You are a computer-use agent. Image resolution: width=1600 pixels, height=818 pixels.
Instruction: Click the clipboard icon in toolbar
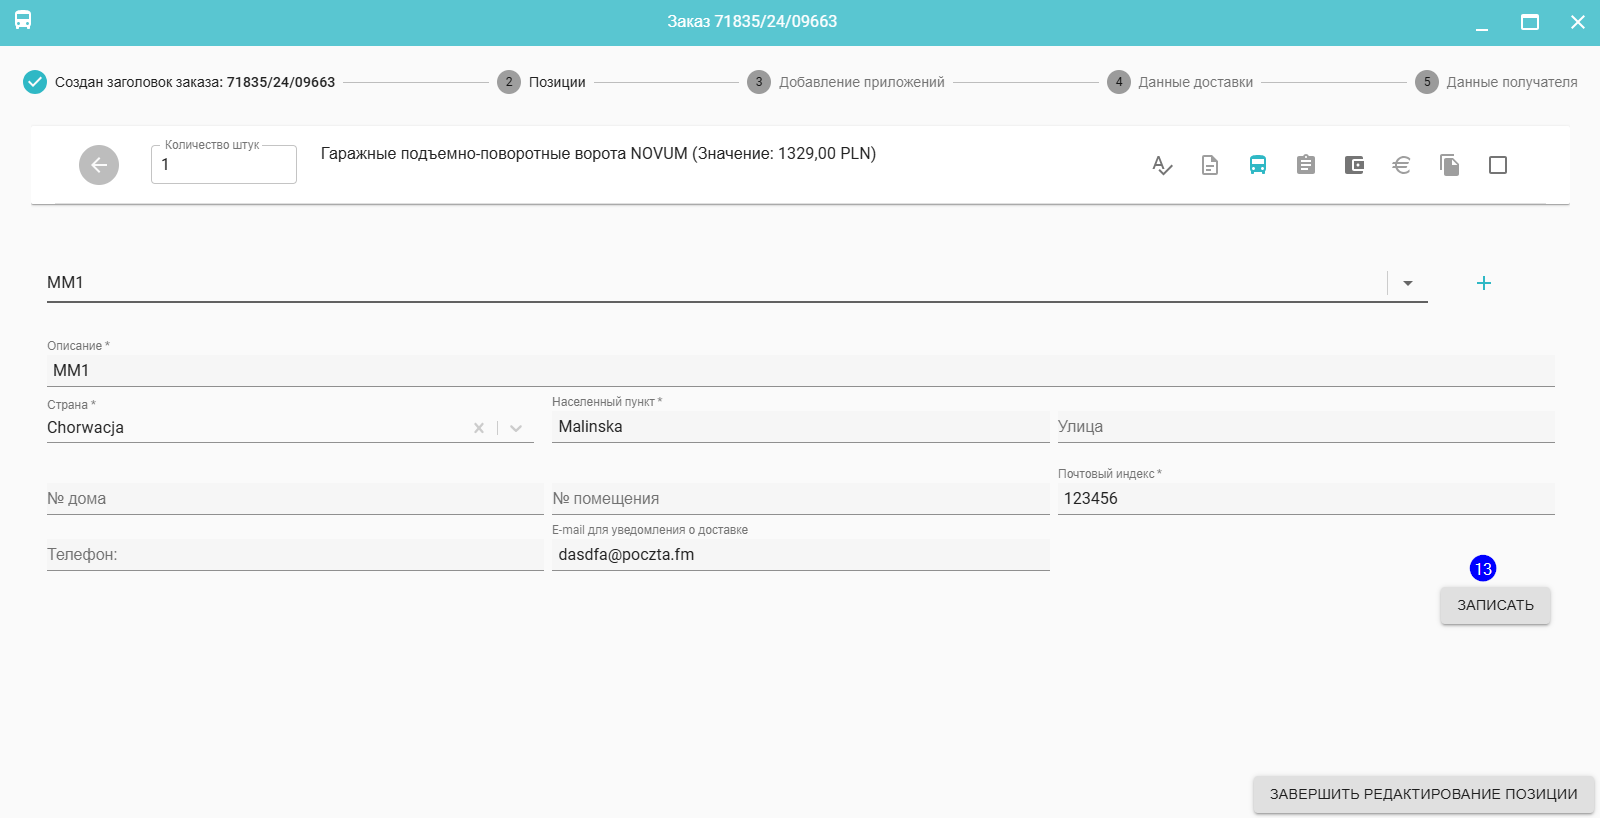point(1305,165)
